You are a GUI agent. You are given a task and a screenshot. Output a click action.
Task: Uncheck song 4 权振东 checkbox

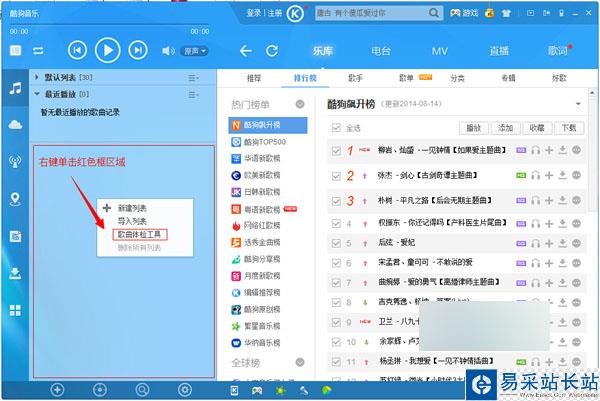click(x=336, y=223)
